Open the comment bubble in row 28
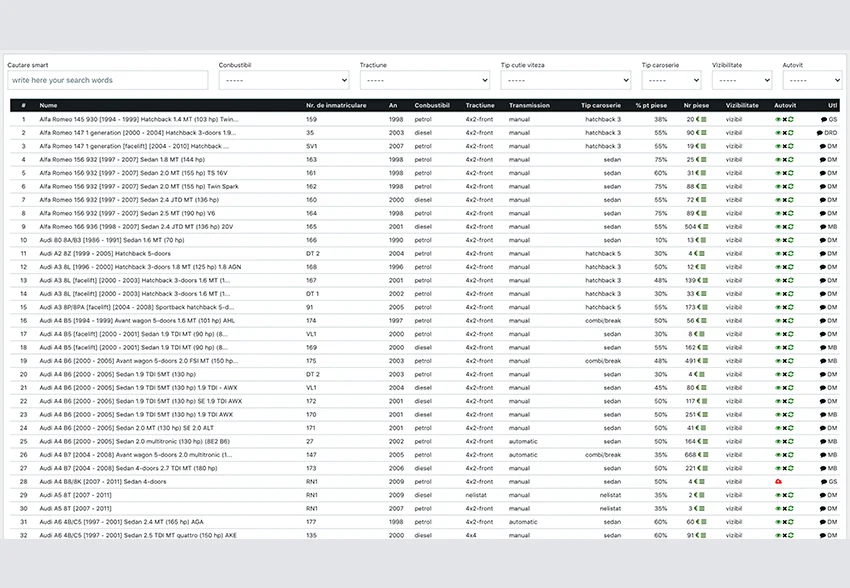Viewport: 850px width, 588px height. pyautogui.click(x=824, y=482)
